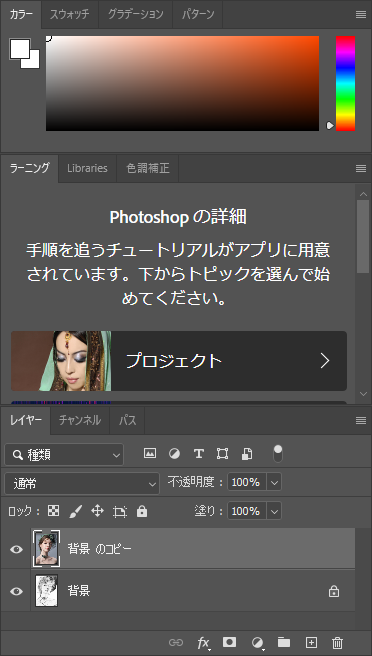Open the 通常 blend mode dropdown

pos(82,484)
